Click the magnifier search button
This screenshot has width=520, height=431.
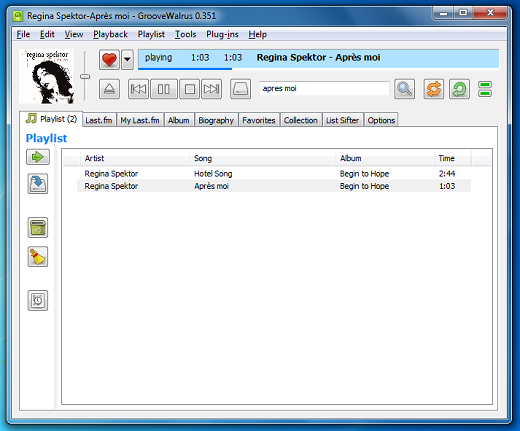(404, 89)
